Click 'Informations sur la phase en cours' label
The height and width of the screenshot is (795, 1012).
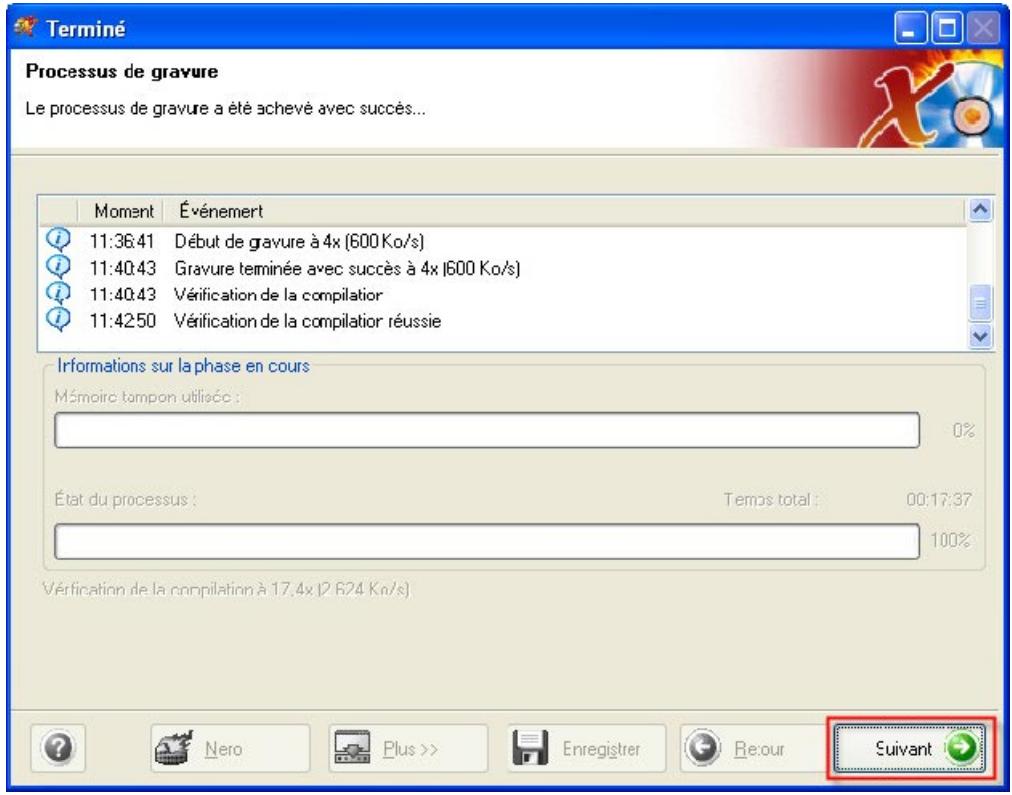click(183, 366)
